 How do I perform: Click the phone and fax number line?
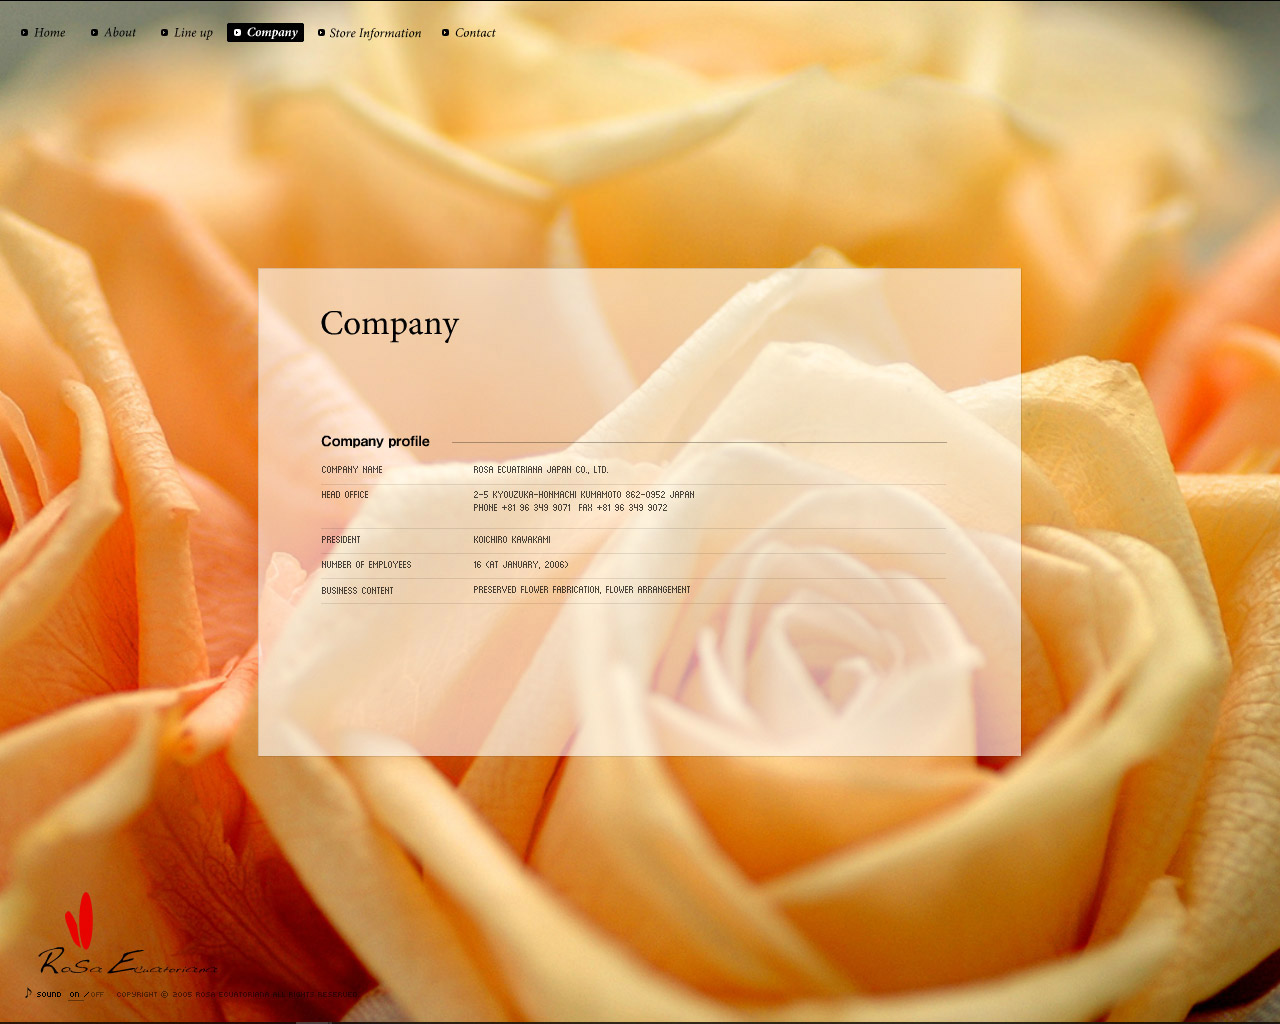point(570,508)
